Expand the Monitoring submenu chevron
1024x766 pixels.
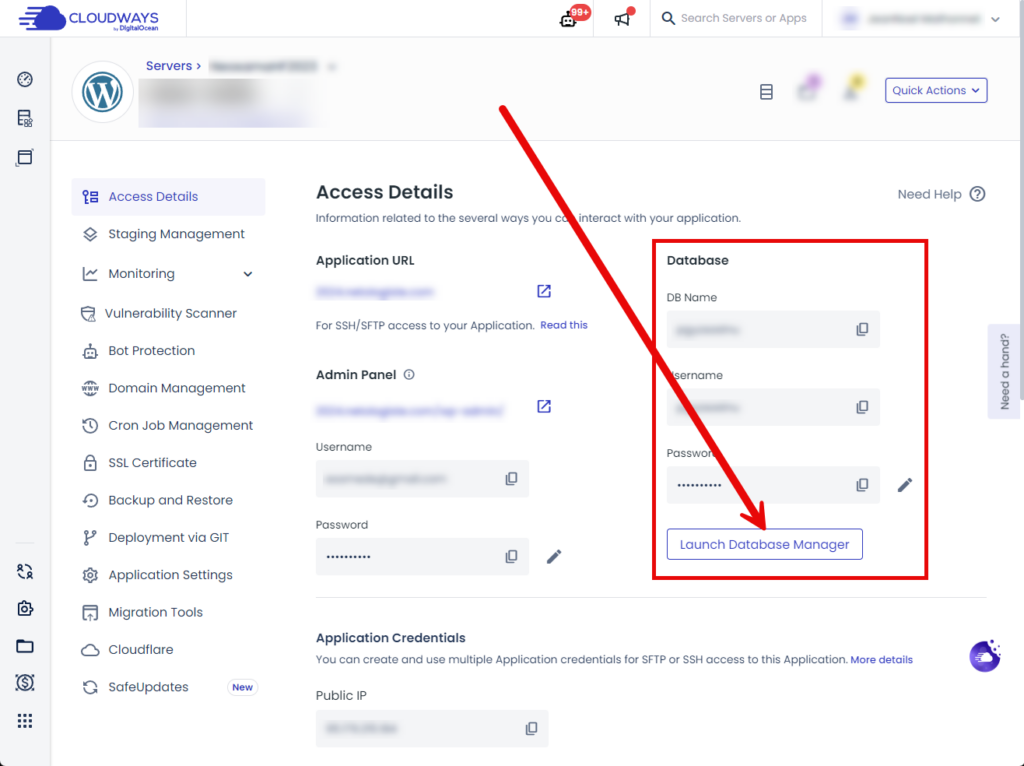(248, 274)
